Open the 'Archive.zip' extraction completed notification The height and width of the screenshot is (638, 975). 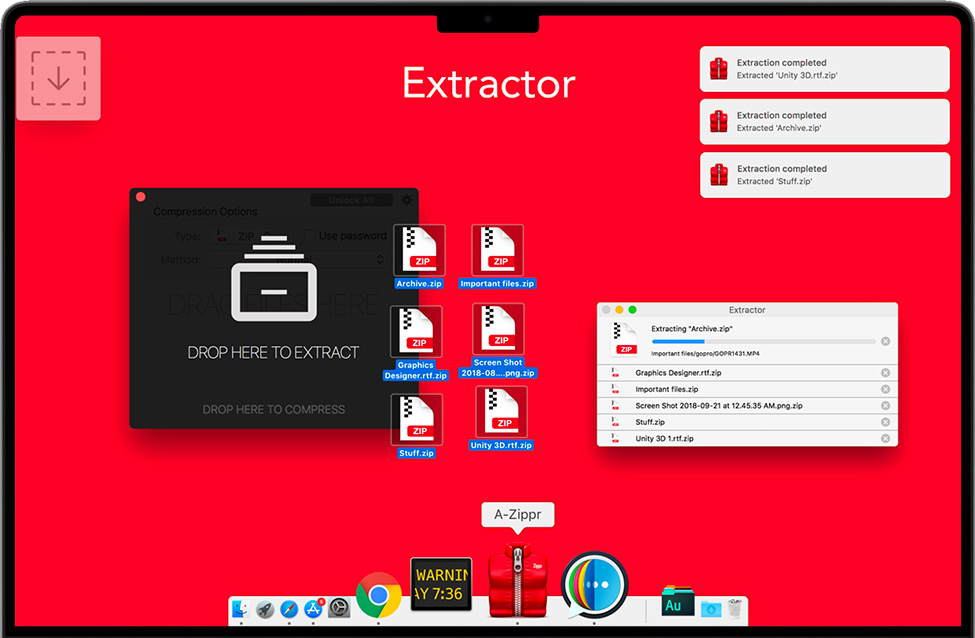pyautogui.click(x=824, y=121)
